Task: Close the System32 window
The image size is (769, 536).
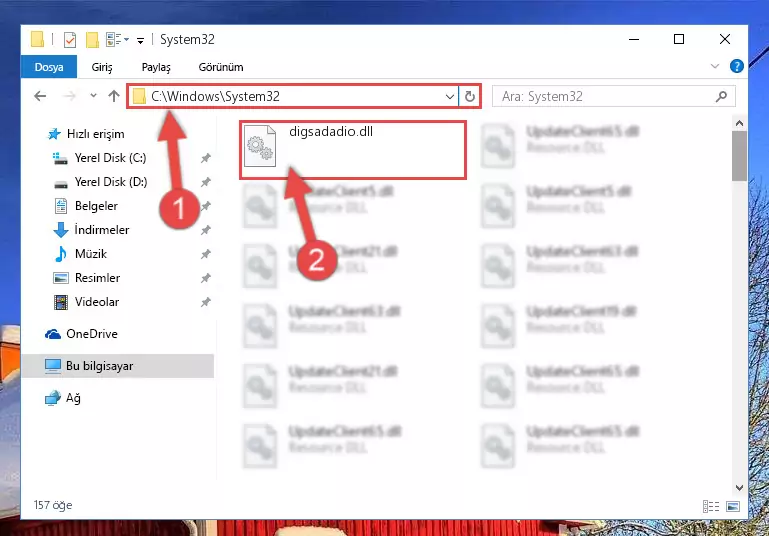Action: point(724,39)
